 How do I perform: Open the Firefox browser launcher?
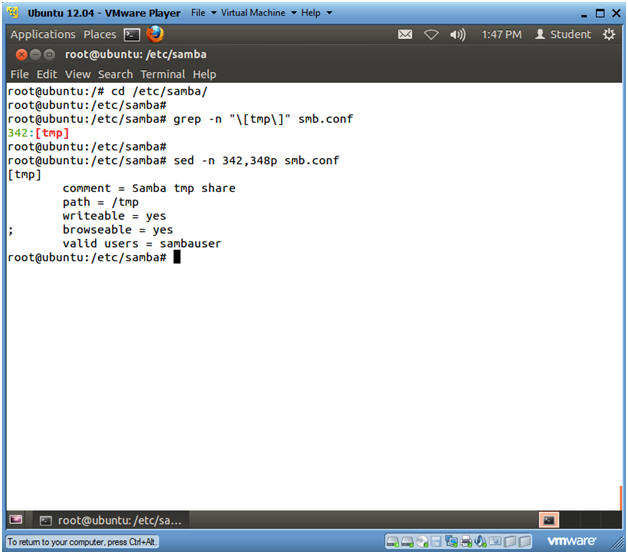pyautogui.click(x=155, y=34)
